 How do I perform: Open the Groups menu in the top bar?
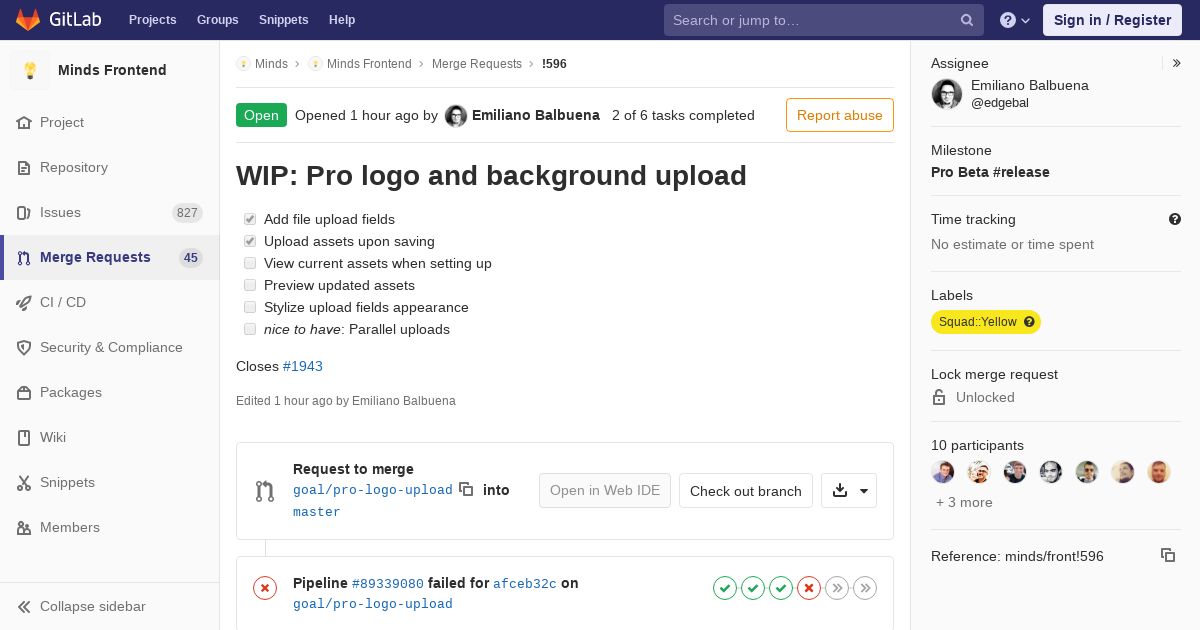217,20
